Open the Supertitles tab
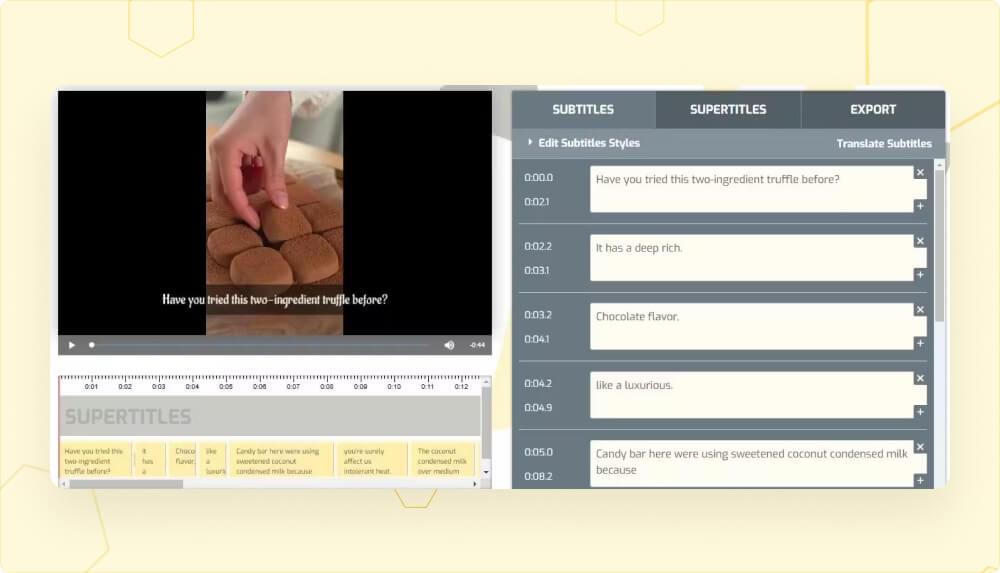 coord(728,109)
